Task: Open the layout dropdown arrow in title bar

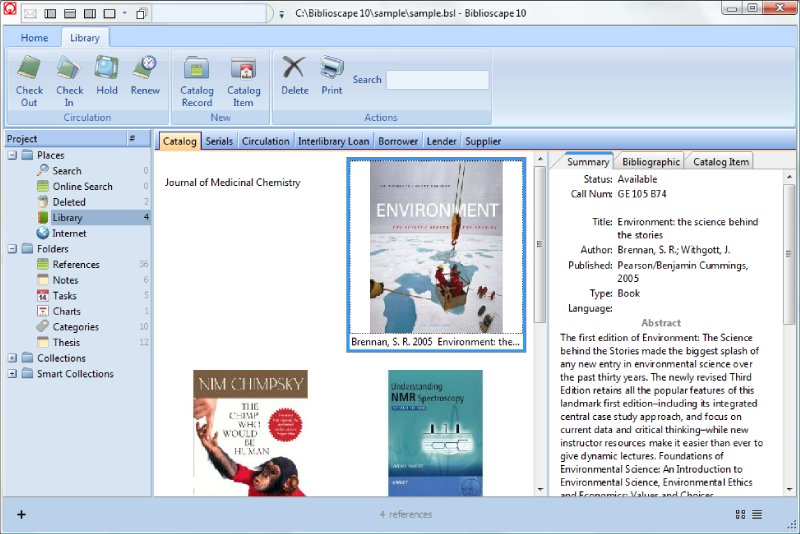Action: (125, 13)
